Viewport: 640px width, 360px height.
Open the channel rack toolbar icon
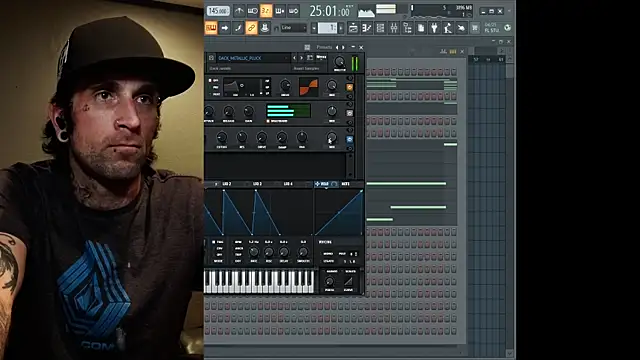coord(380,28)
